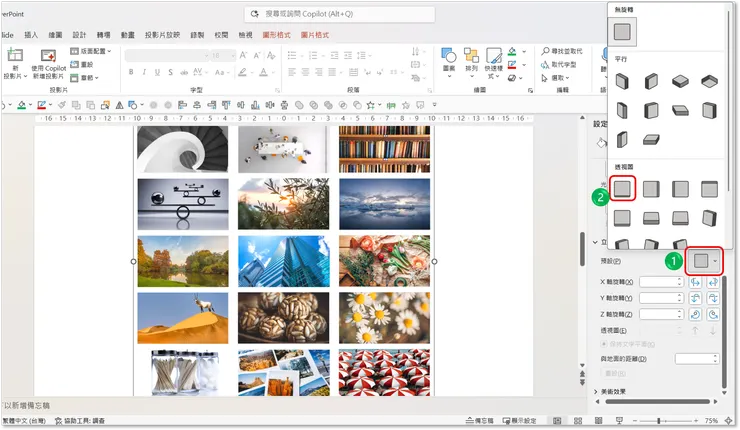This screenshot has width=740, height=430.
Task: Toggle Italic formatting
Action: pos(144,72)
